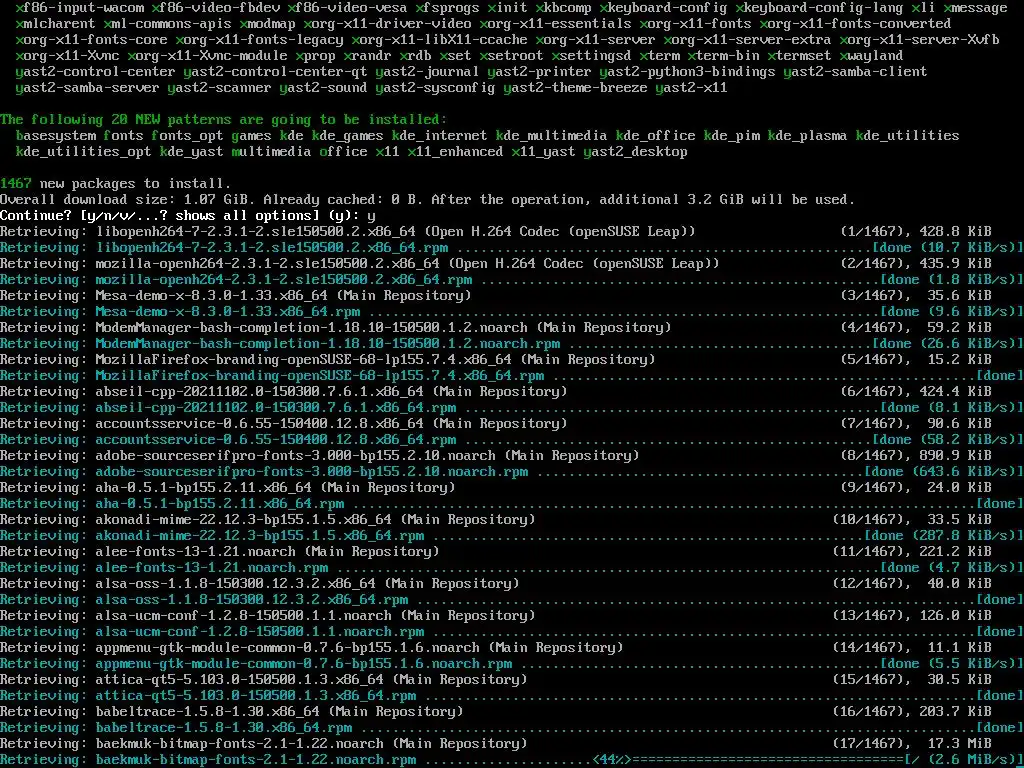
Task: Click 'baekmuk-bitmap-fonts-2.1-1.22.noarch.rpm' file name
Action: coord(256,760)
